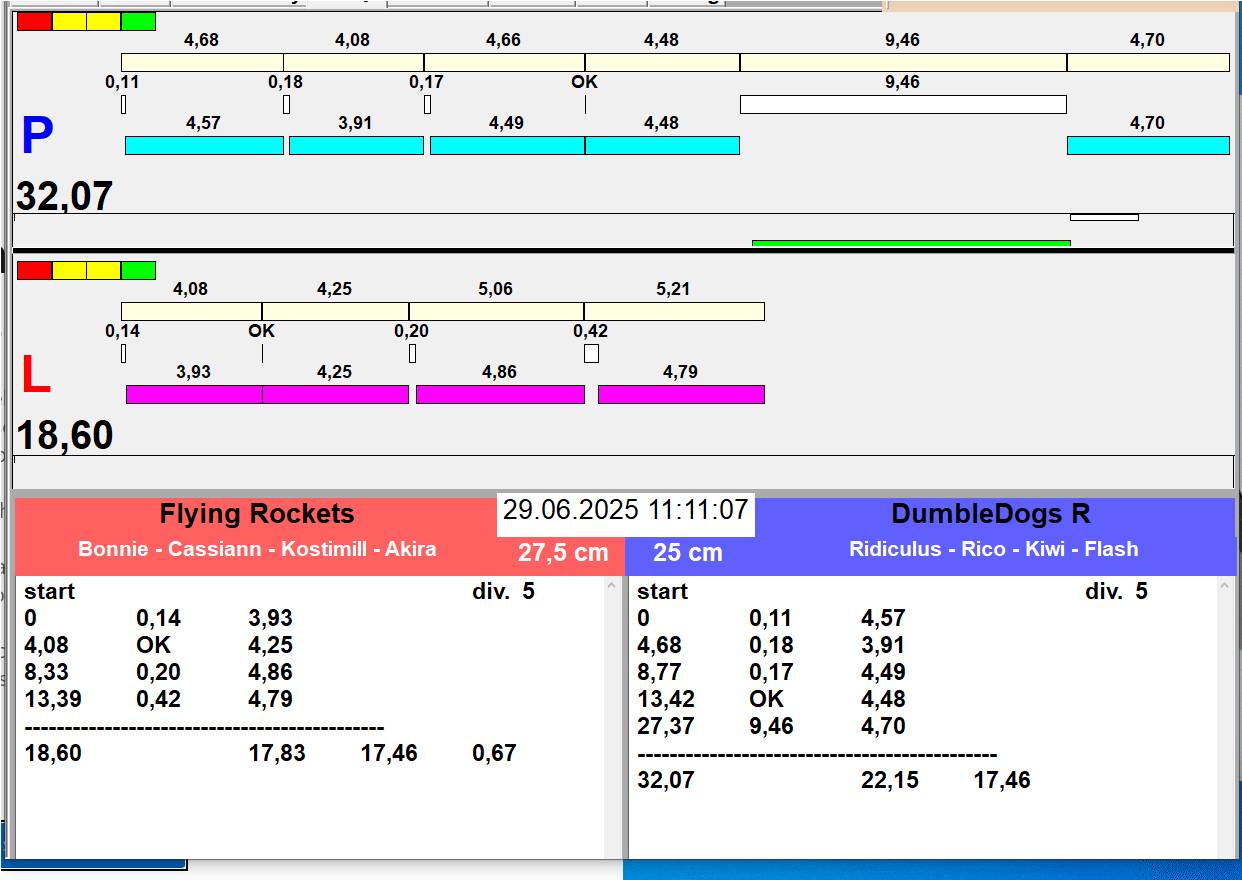Select the magenta 4,86 run bar
The image size is (1242, 880).
coord(499,394)
